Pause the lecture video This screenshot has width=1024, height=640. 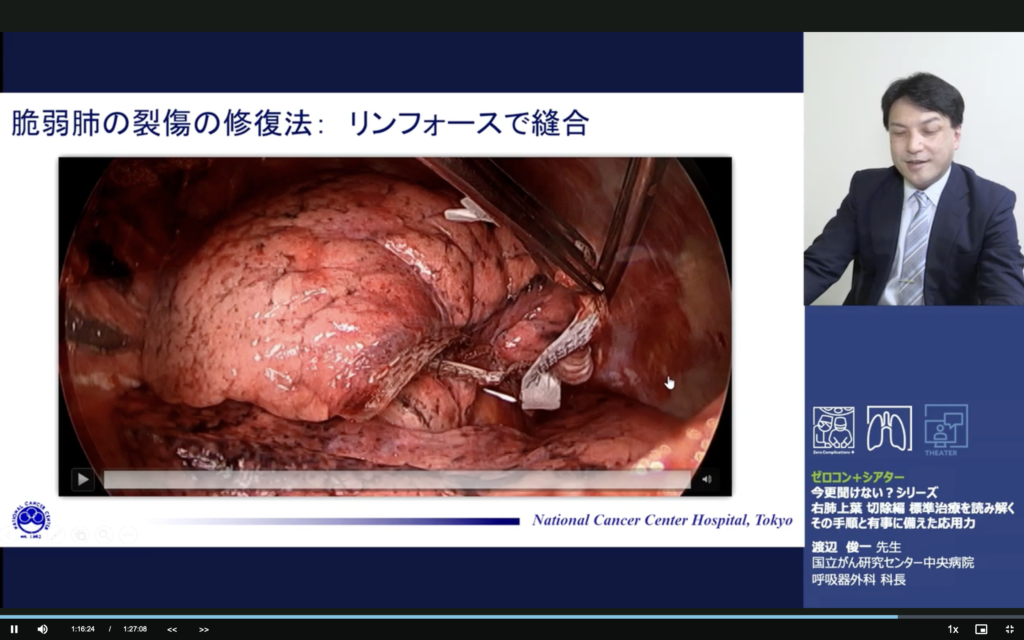point(14,629)
